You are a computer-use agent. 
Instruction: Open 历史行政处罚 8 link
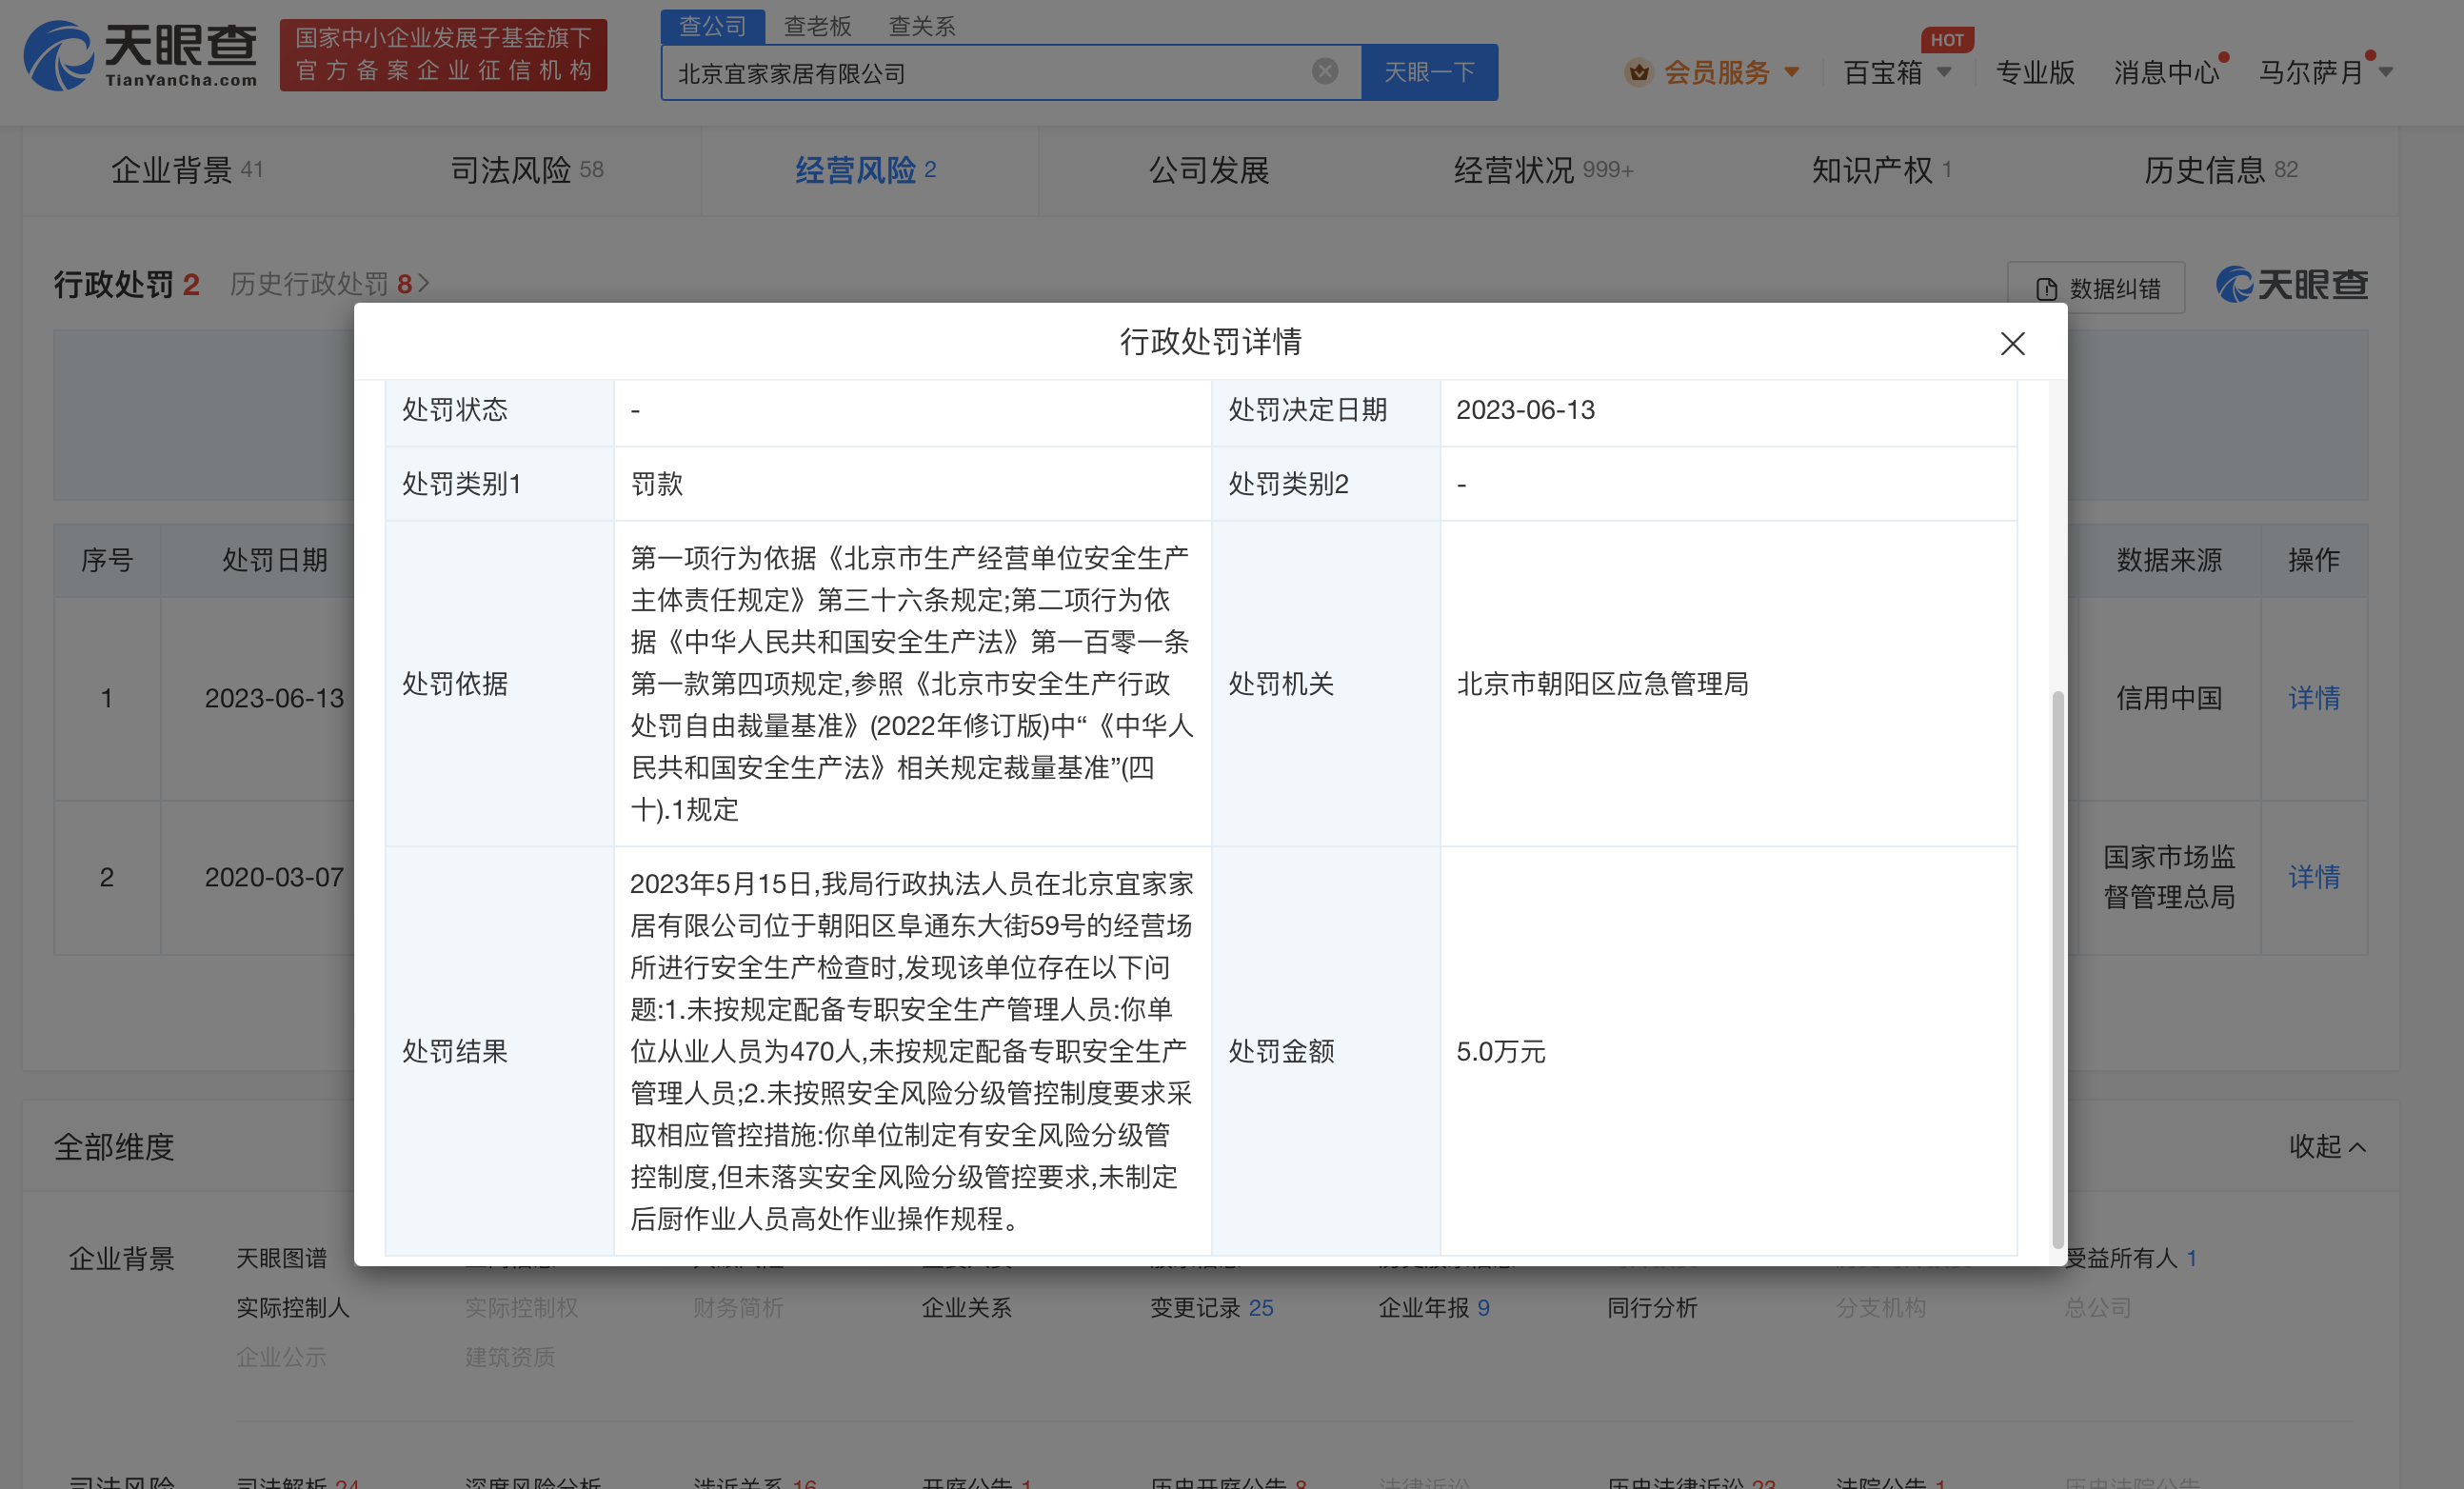click(x=329, y=284)
